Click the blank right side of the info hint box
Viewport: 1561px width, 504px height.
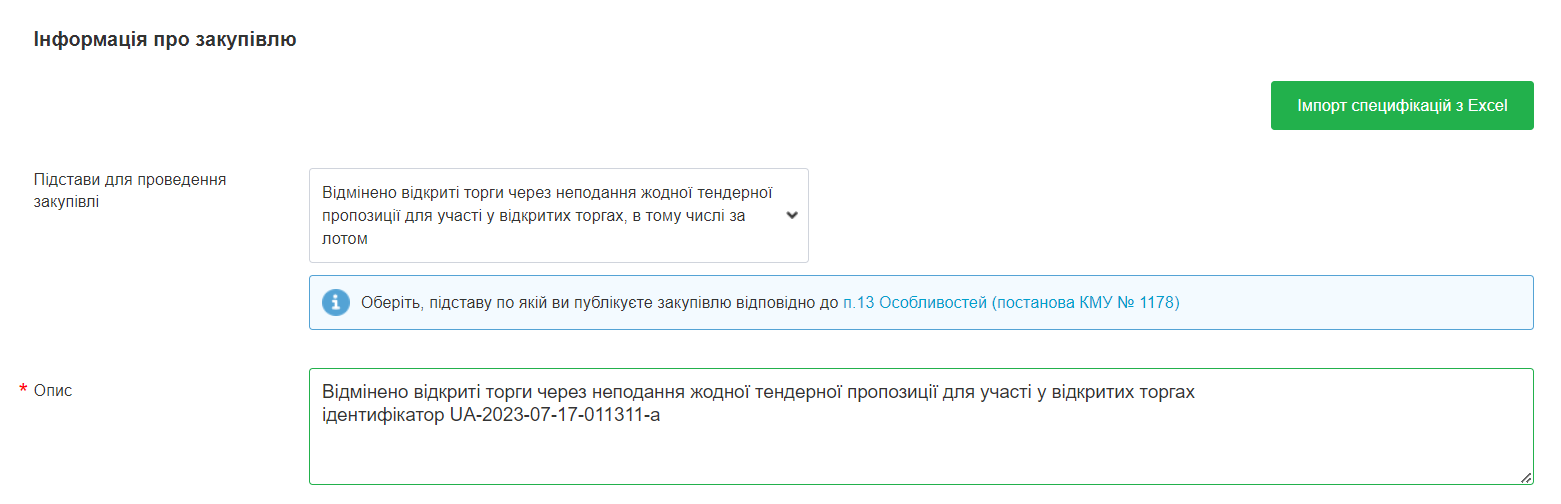1360,302
